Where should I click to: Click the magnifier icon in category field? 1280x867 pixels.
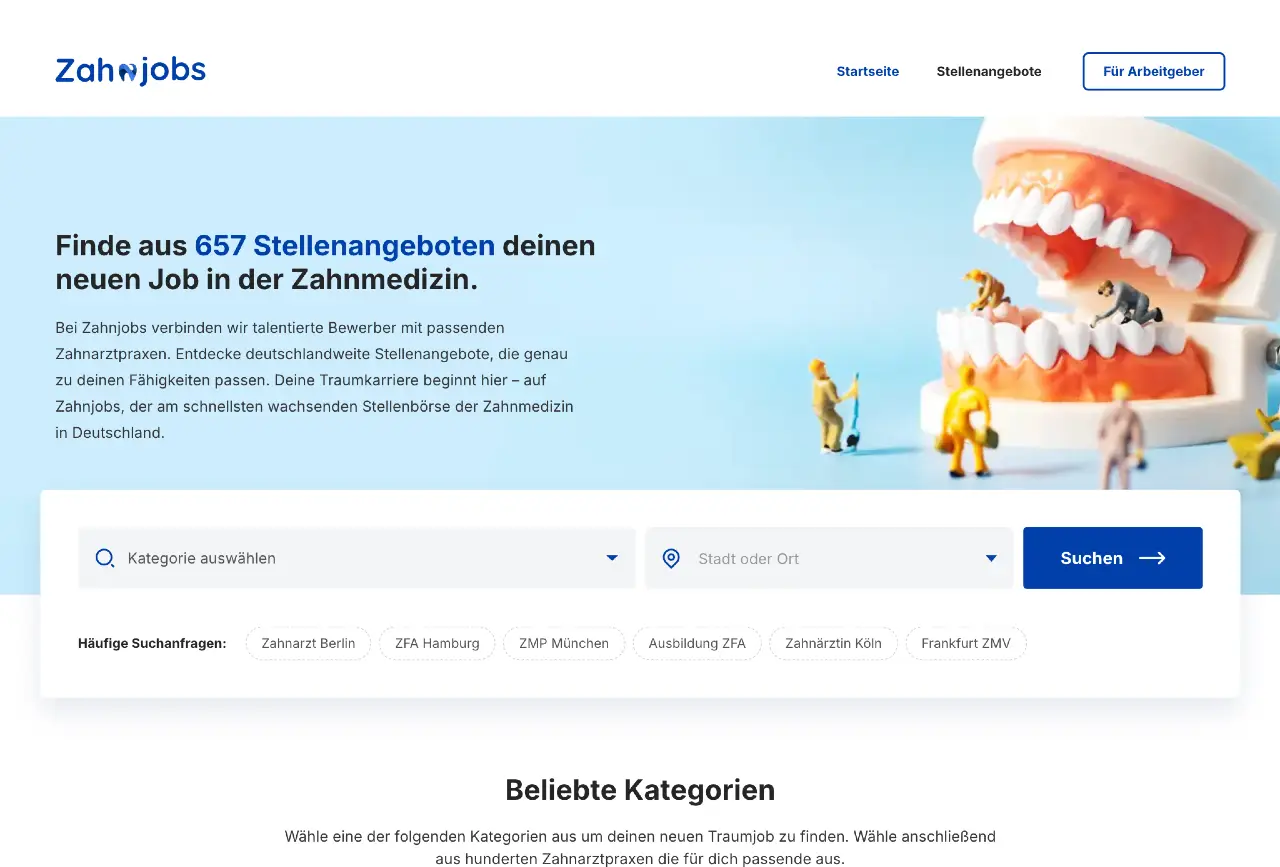coord(104,558)
